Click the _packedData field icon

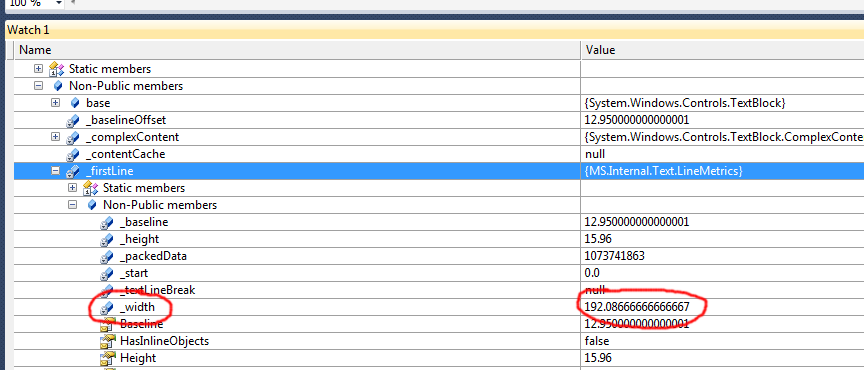(x=106, y=257)
